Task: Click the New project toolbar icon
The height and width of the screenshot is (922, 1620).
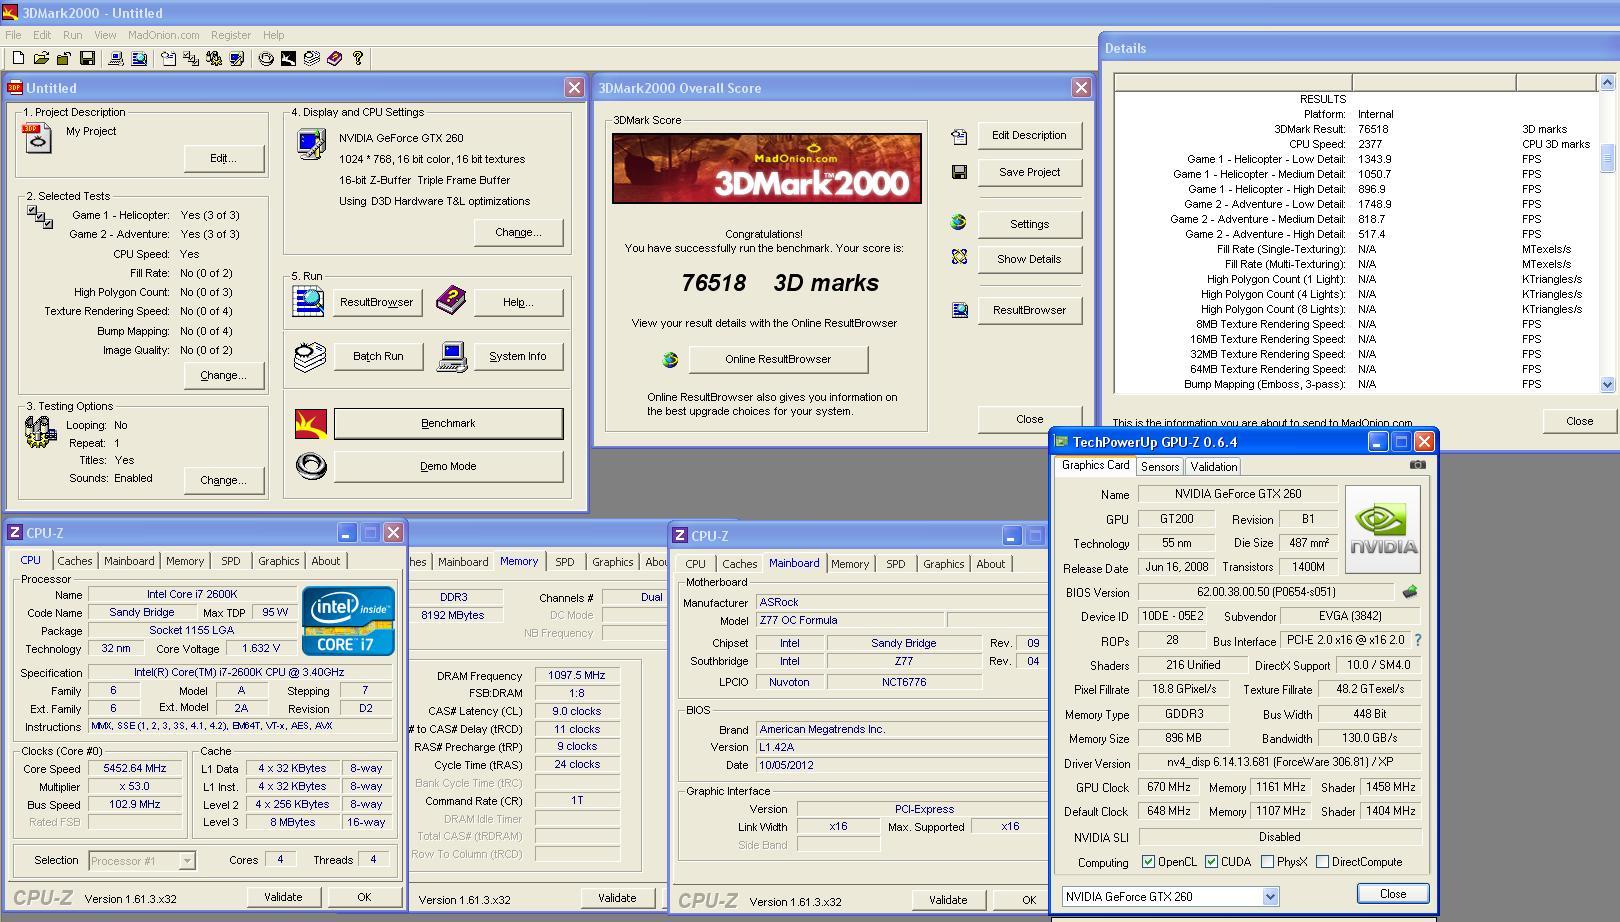Action: point(18,59)
